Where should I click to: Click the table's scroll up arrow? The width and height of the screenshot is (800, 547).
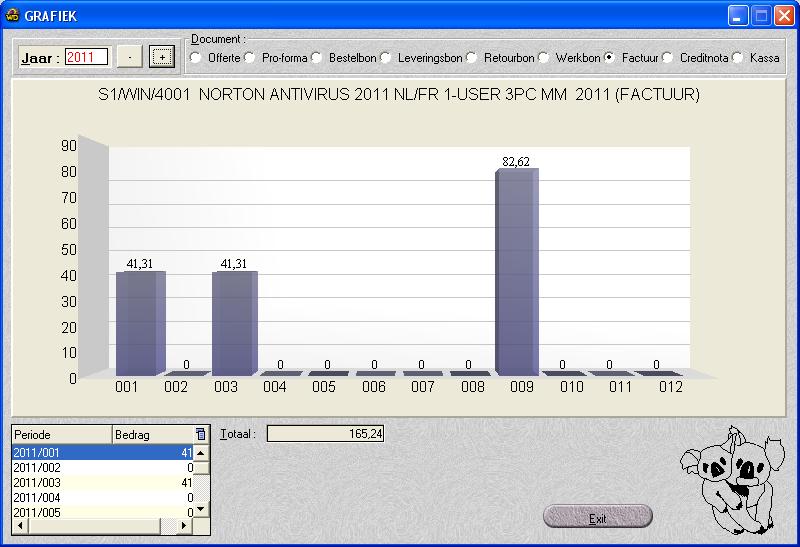(201, 453)
